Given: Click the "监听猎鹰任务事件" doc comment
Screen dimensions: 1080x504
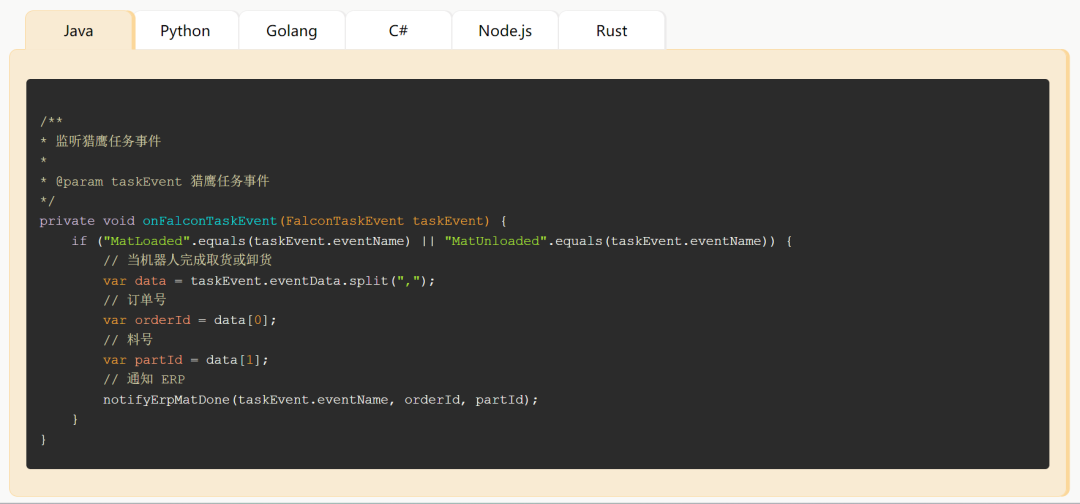Looking at the screenshot, I should [x=108, y=142].
